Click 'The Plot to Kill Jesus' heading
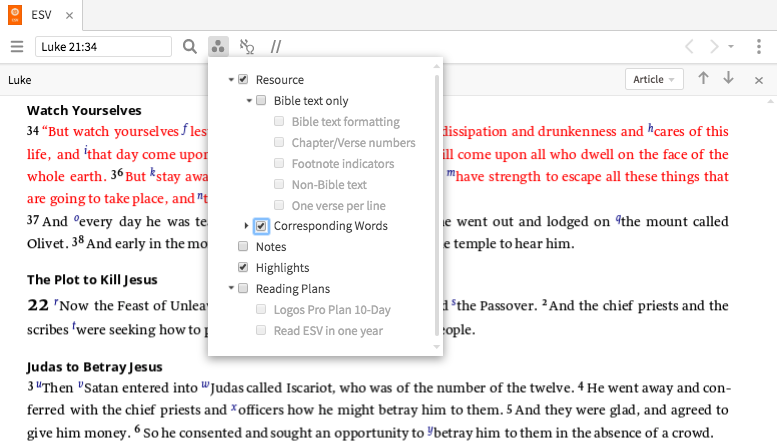 pos(92,279)
